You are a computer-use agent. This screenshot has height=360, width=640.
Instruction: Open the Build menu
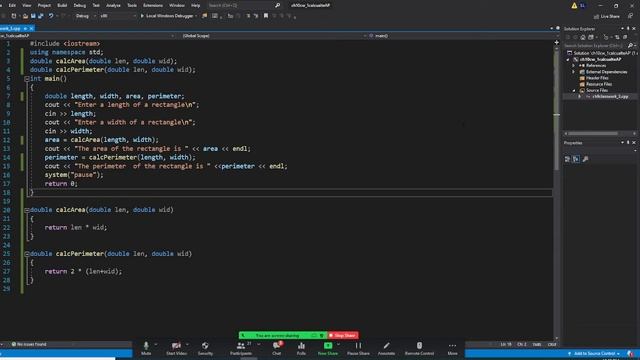click(62, 5)
